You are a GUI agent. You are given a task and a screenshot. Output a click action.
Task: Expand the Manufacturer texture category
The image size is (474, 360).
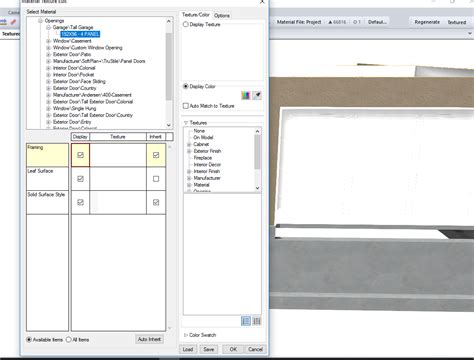coord(189,178)
